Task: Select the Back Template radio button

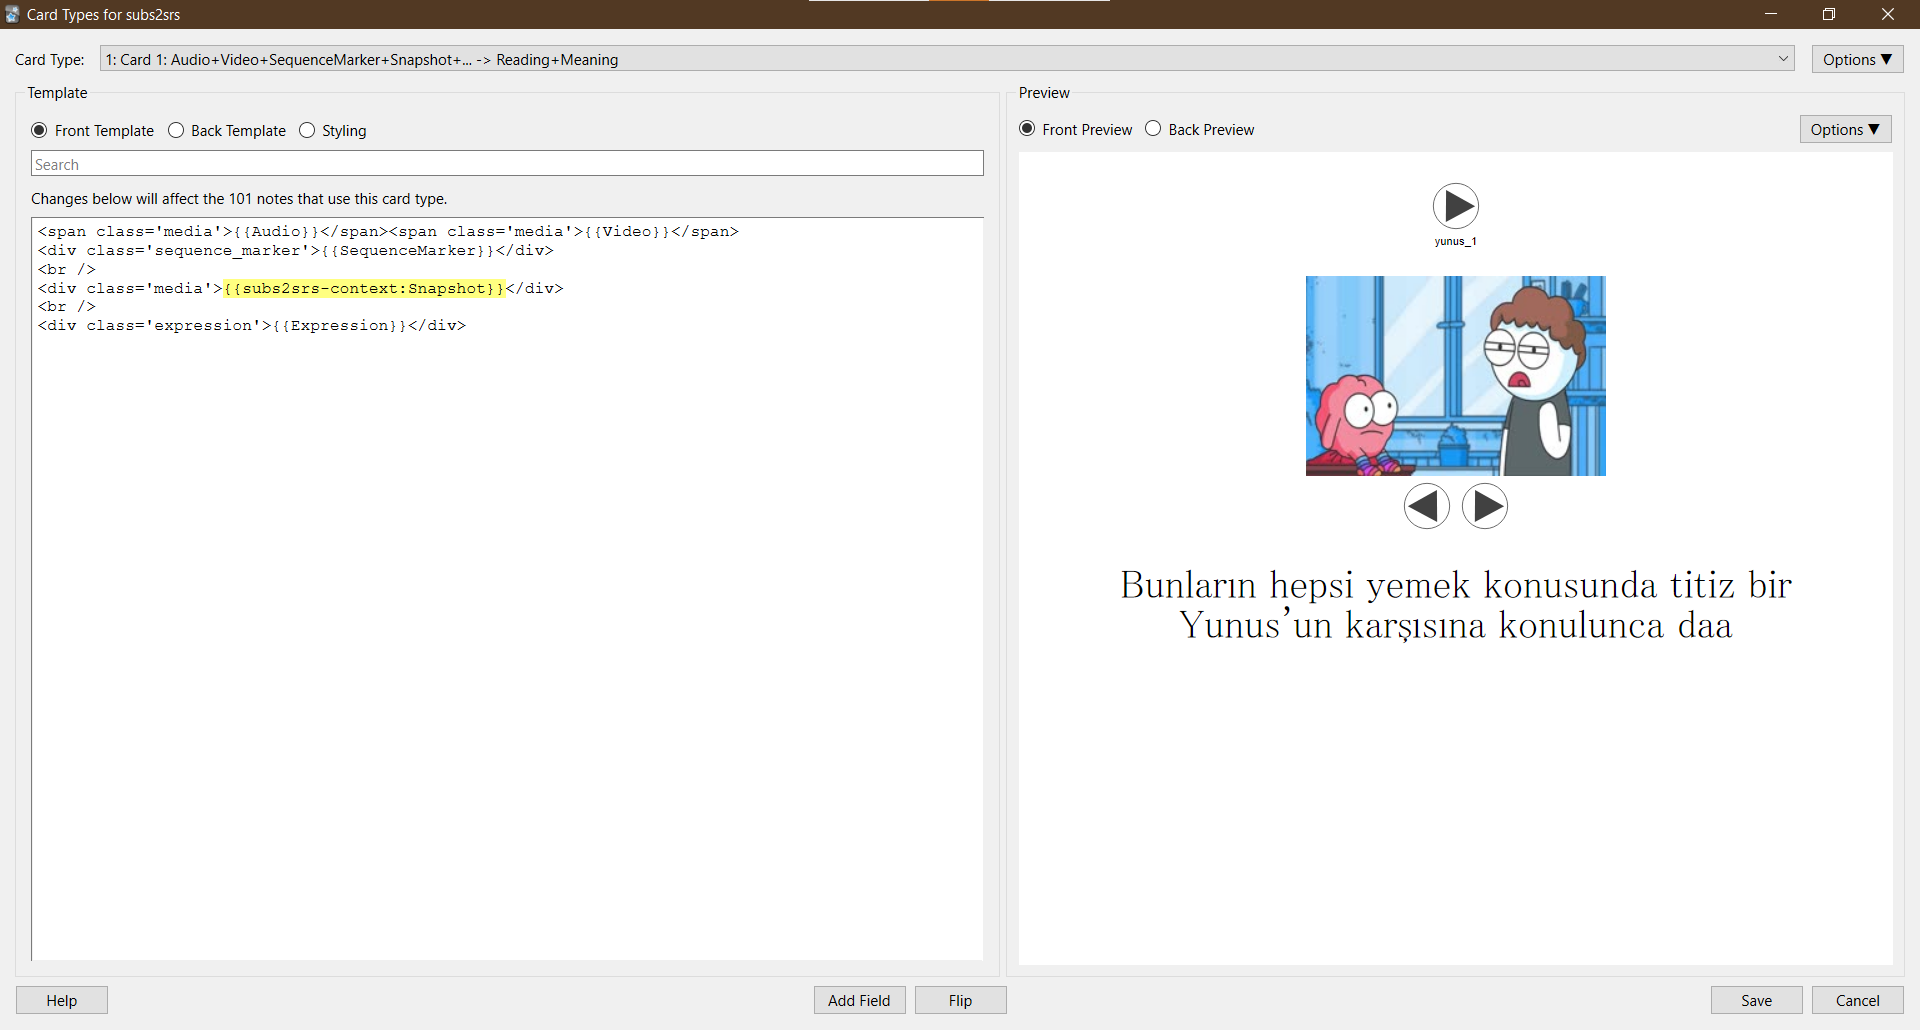Action: pos(176,130)
